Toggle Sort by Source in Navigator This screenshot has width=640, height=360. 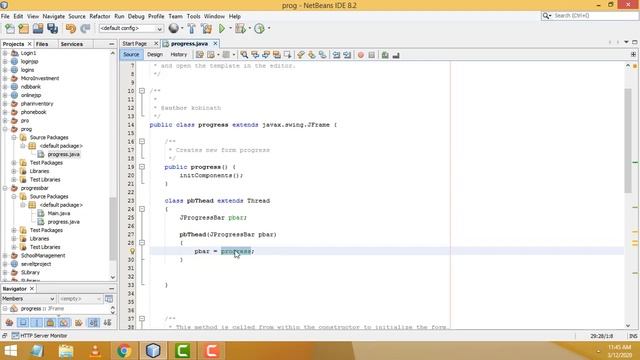[x=107, y=322]
